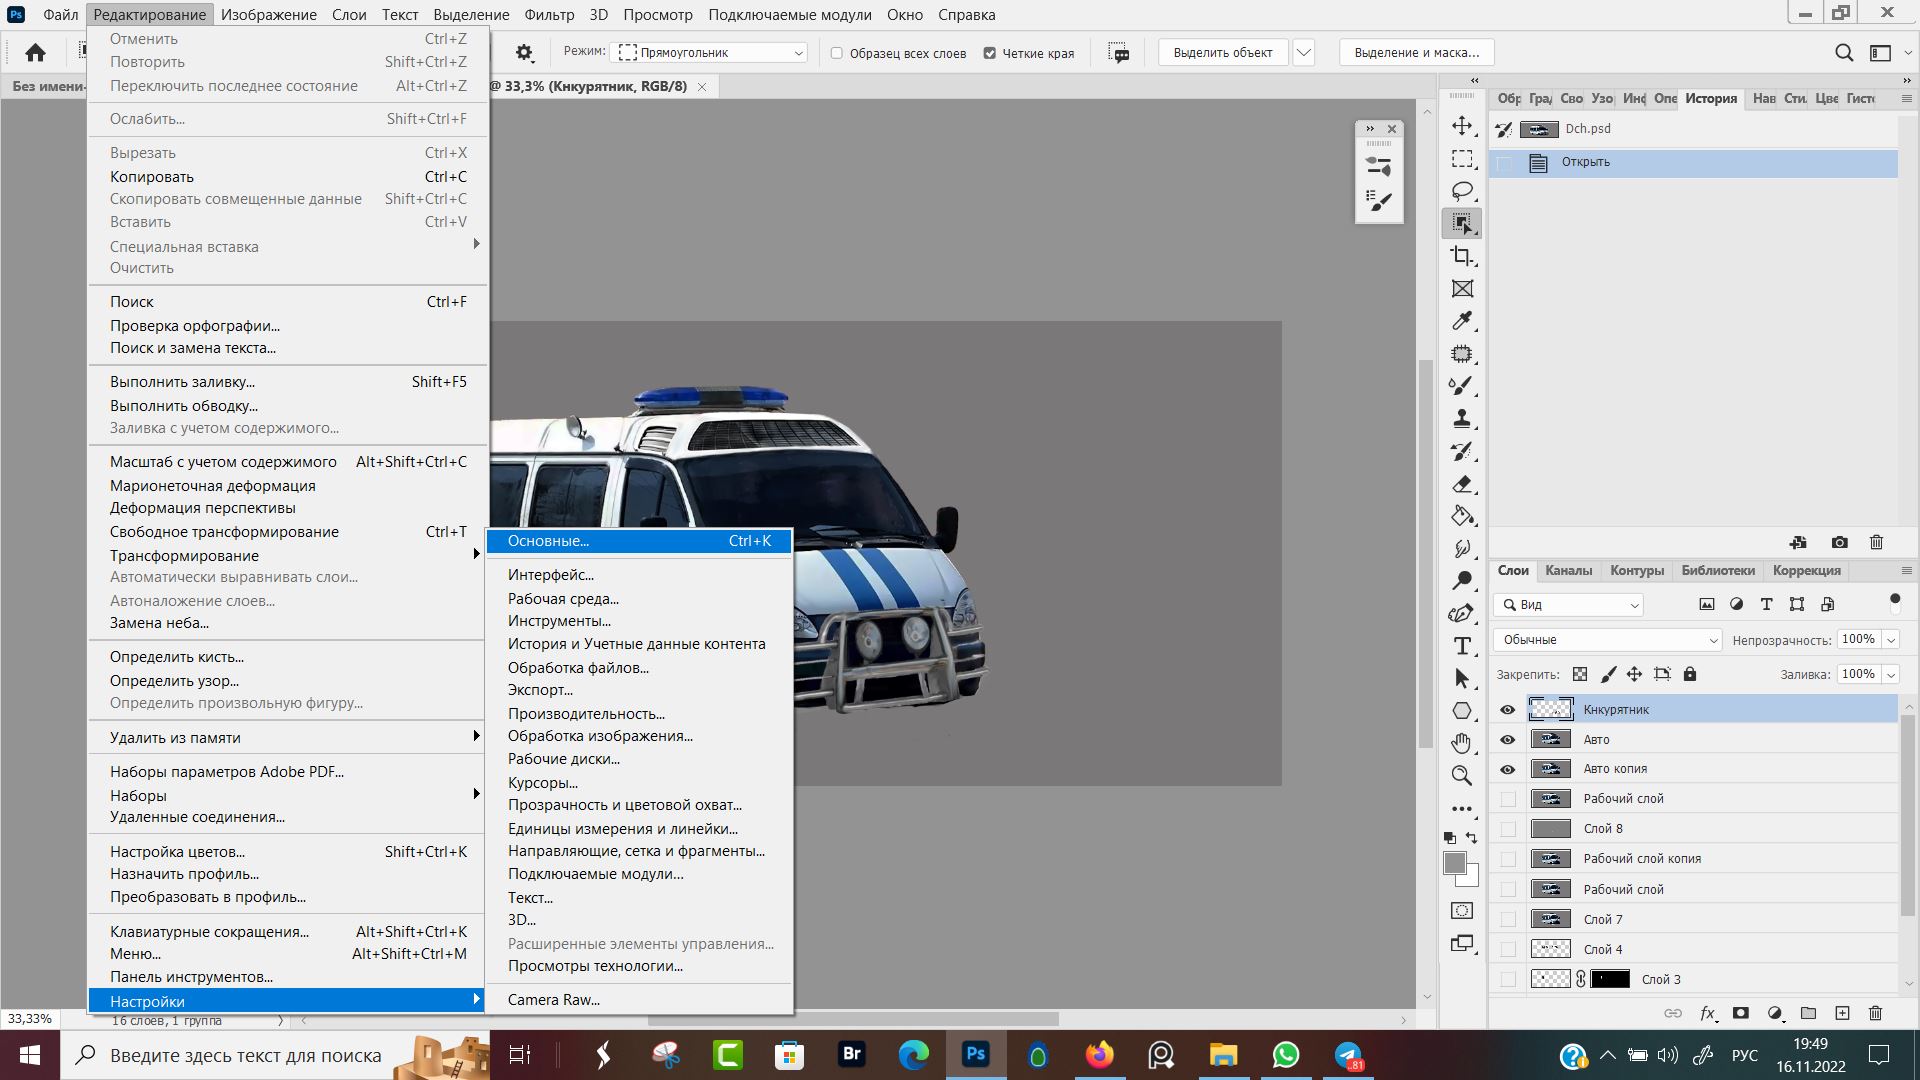Screen dimensions: 1920x1080
Task: Select the Hand tool
Action: coord(1462,743)
